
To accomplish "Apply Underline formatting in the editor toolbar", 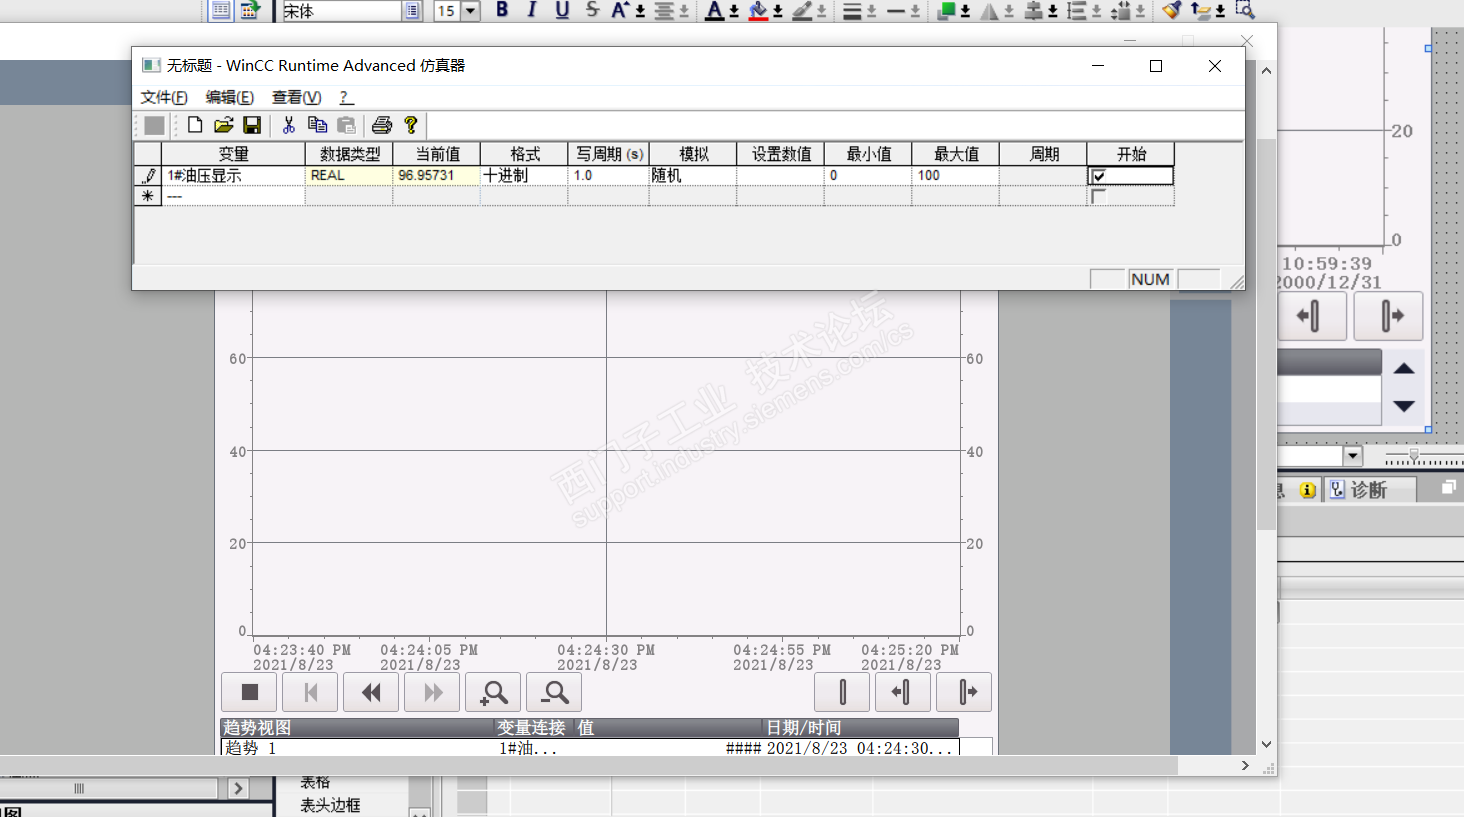I will pyautogui.click(x=562, y=10).
